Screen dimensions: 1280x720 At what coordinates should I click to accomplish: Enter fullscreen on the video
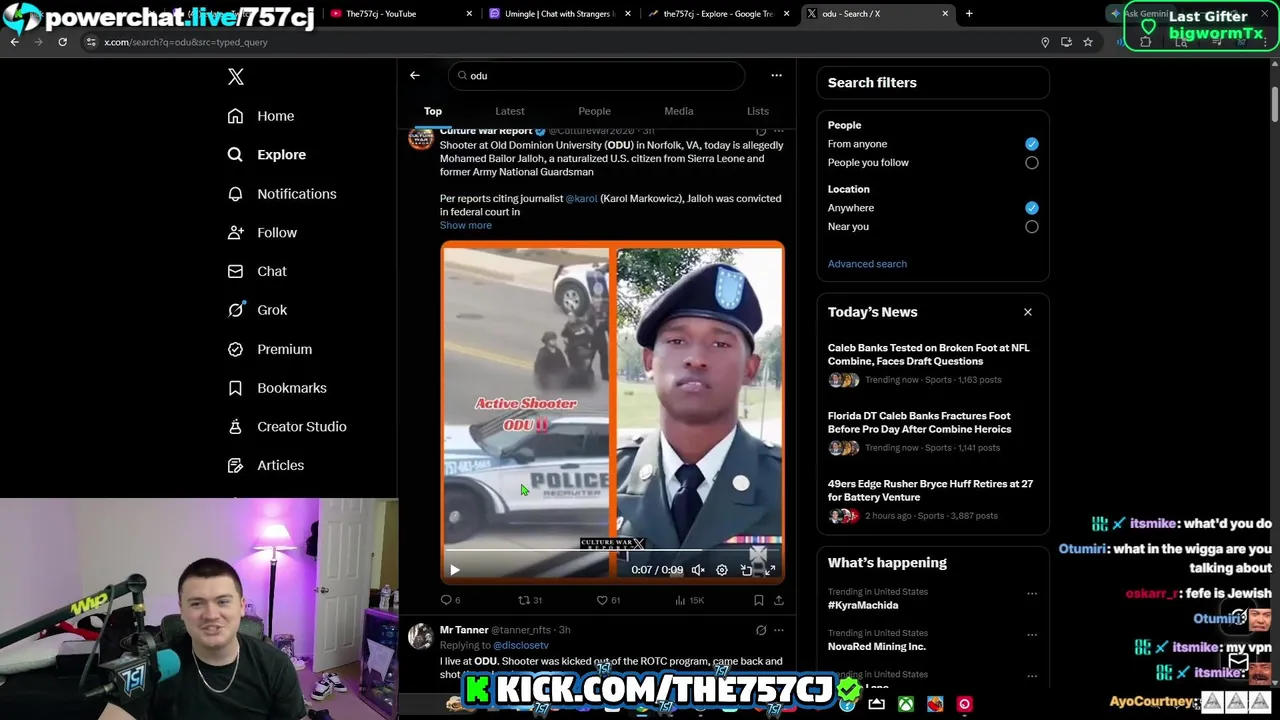[x=770, y=570]
